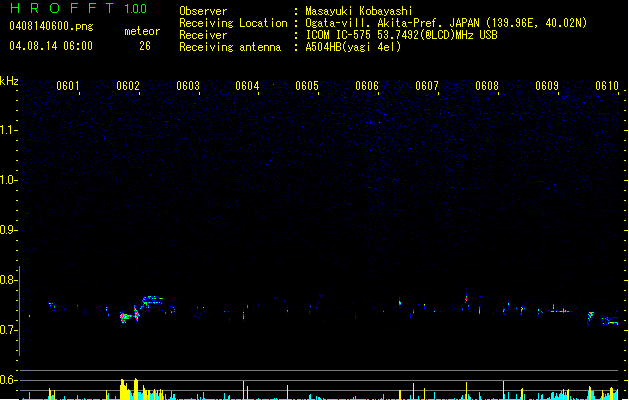
Task: Select the file name 0408140600.png
Action: (x=51, y=26)
